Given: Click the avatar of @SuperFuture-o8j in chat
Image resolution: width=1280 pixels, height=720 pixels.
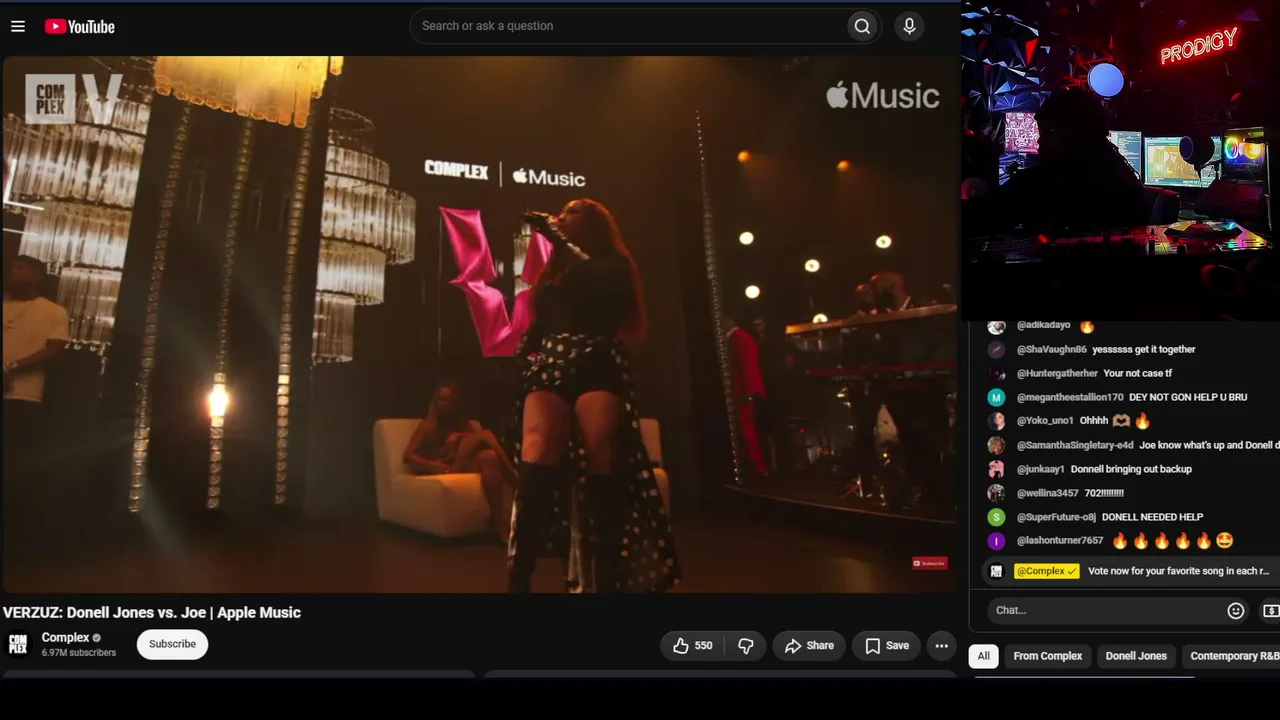Looking at the screenshot, I should (996, 517).
